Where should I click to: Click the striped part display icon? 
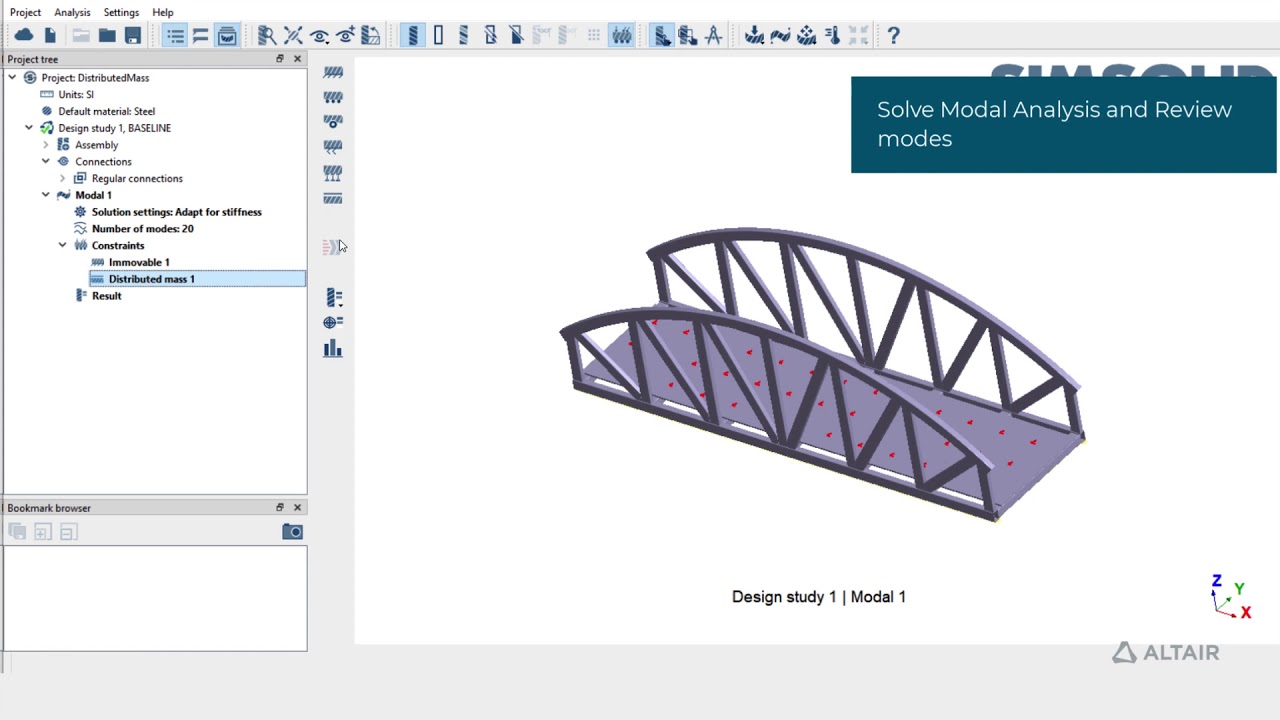click(464, 36)
